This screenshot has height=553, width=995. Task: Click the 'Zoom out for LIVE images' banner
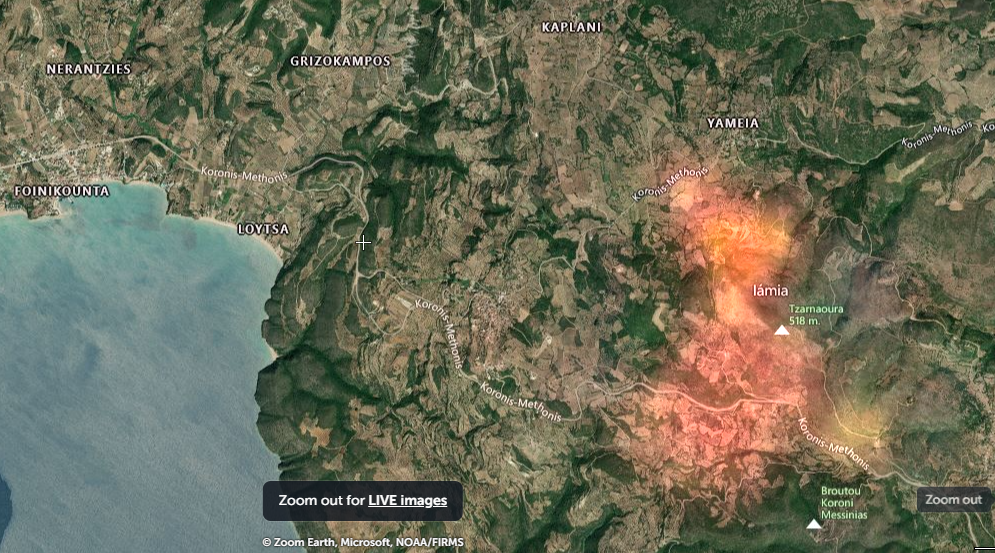pyautogui.click(x=362, y=501)
